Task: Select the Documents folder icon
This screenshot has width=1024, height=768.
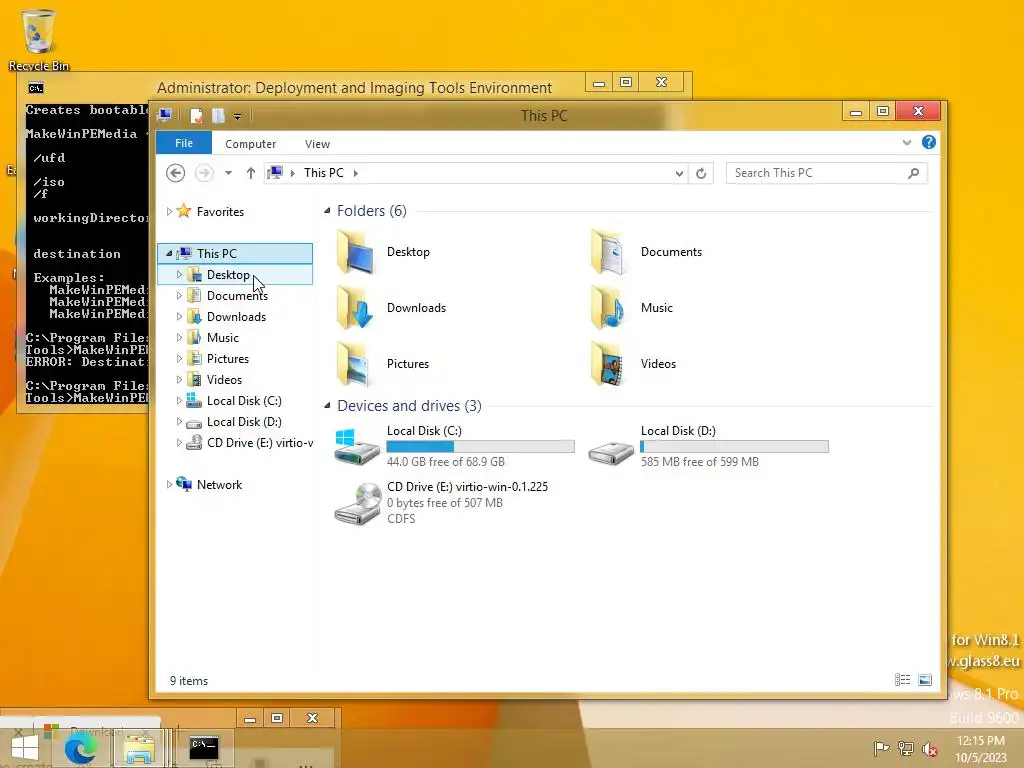Action: pyautogui.click(x=609, y=251)
